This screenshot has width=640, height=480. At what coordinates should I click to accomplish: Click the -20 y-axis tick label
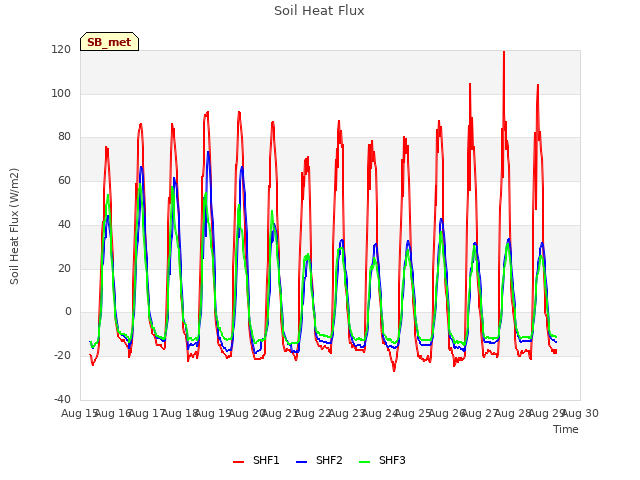[62, 356]
